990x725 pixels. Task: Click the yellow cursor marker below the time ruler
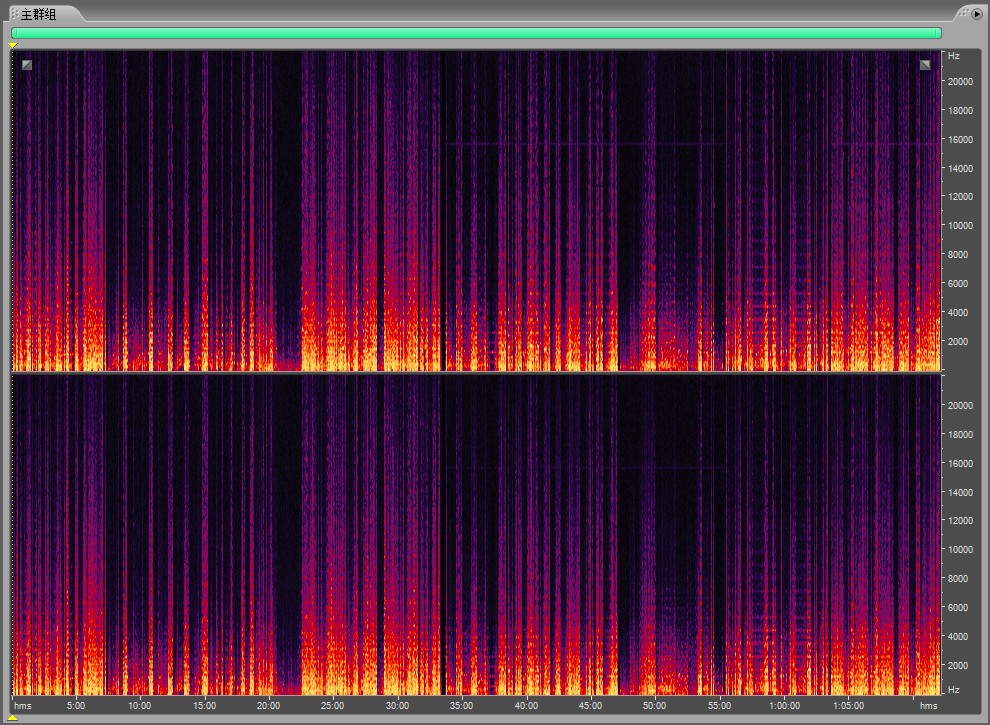(x=13, y=718)
